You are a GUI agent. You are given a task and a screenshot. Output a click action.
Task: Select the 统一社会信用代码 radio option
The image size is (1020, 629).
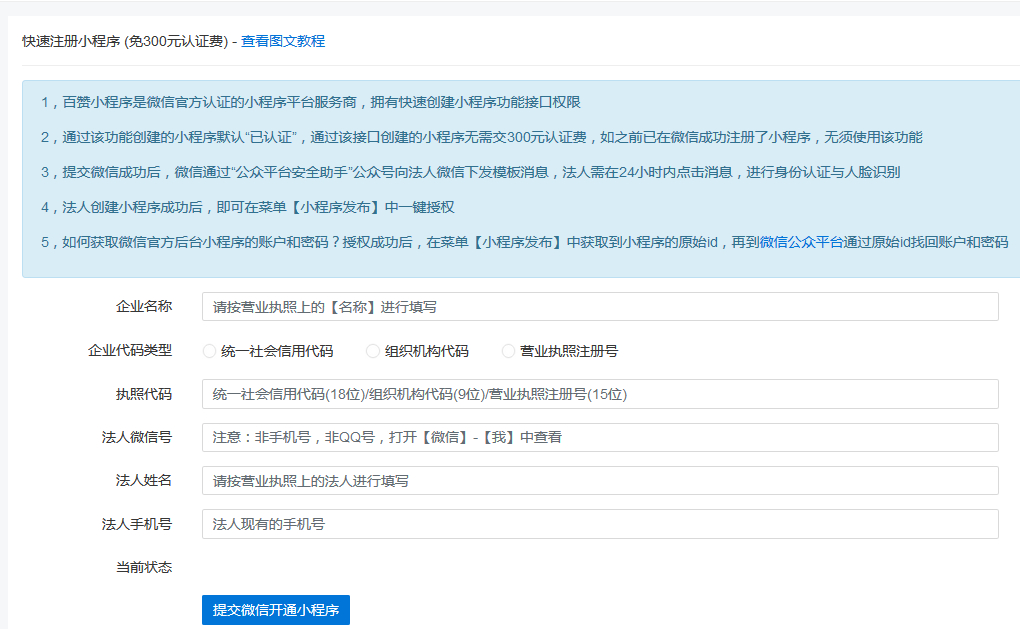pos(209,351)
